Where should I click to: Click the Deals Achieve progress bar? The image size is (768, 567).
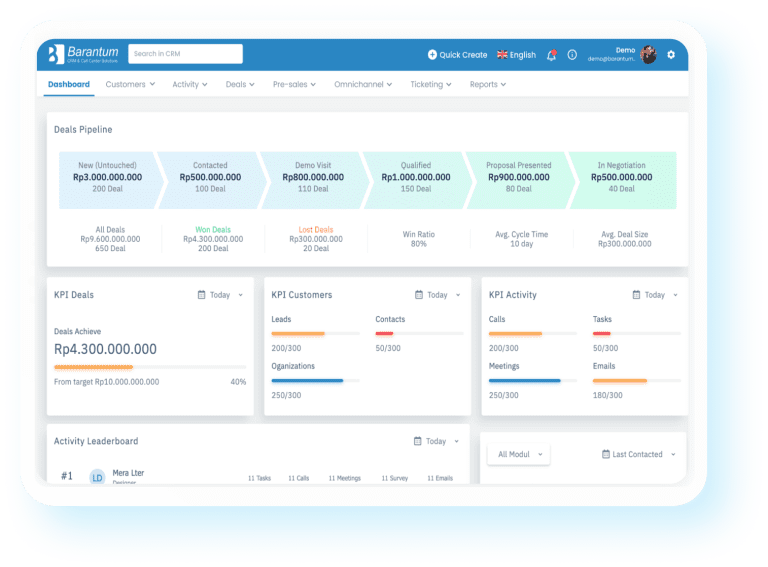click(150, 367)
